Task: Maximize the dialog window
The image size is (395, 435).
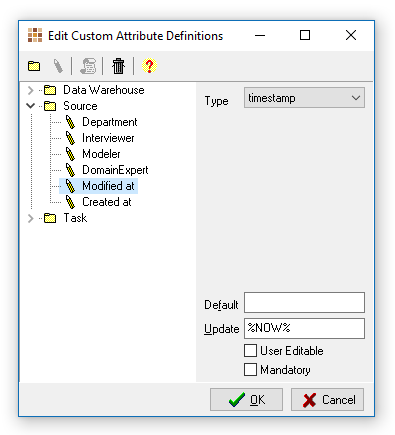Action: point(305,35)
